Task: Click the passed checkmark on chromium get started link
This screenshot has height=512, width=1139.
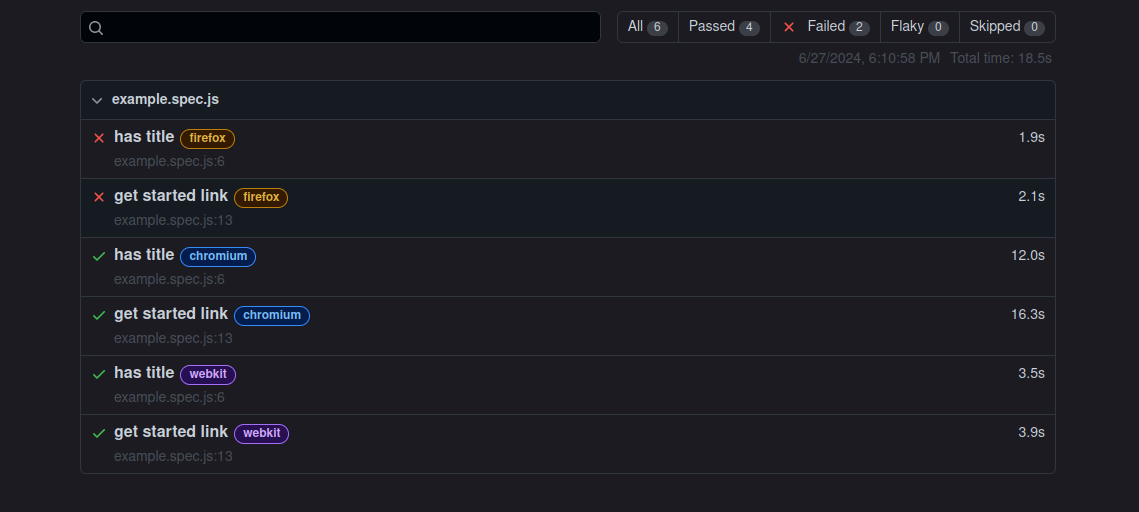Action: pos(99,315)
